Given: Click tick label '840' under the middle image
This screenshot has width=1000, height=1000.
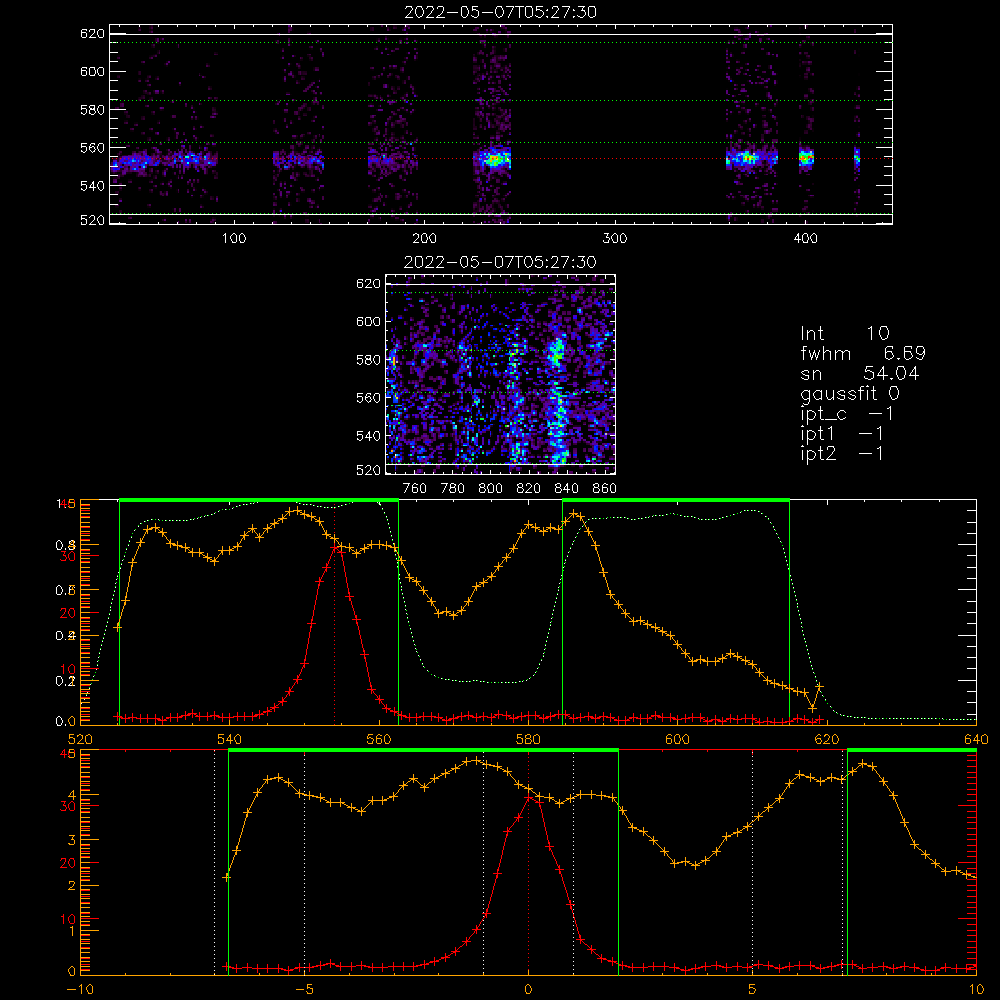Looking at the screenshot, I should tap(566, 489).
